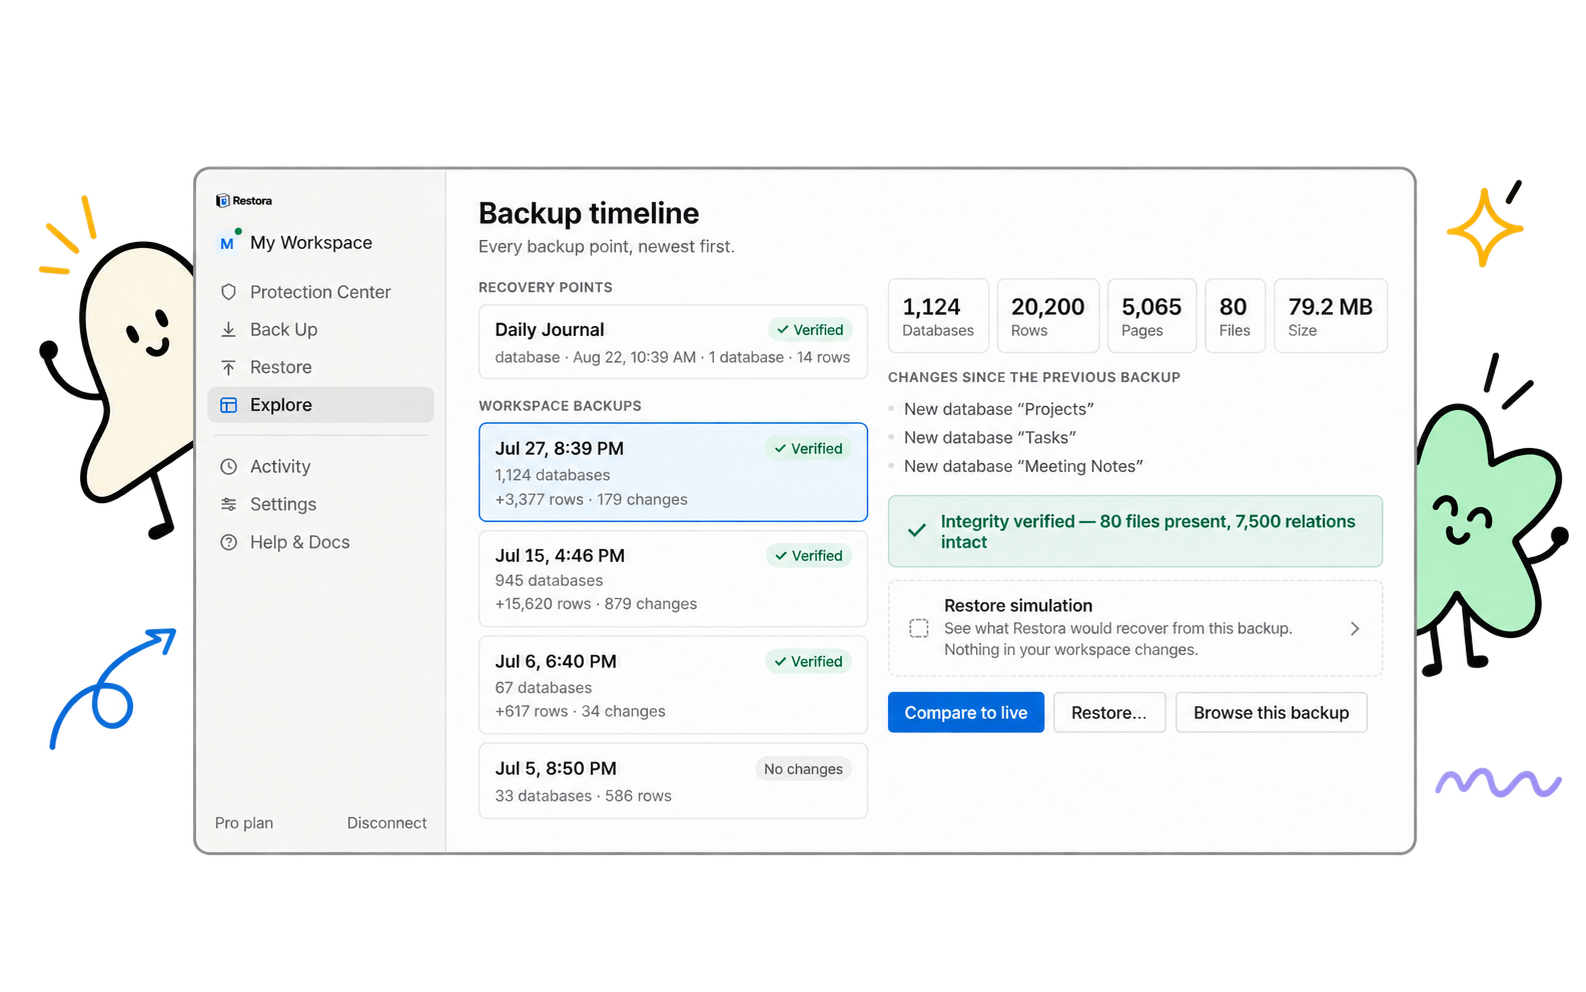Viewport: 1586px width, 992px height.
Task: Click Verified badge on Jul 6 backup
Action: [809, 662]
